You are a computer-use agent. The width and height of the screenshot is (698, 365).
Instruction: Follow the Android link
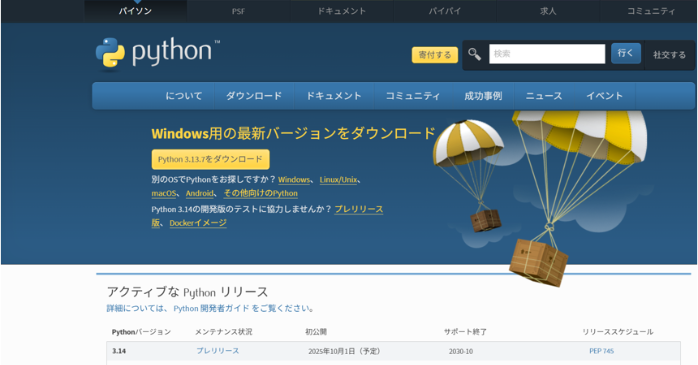pyautogui.click(x=199, y=193)
